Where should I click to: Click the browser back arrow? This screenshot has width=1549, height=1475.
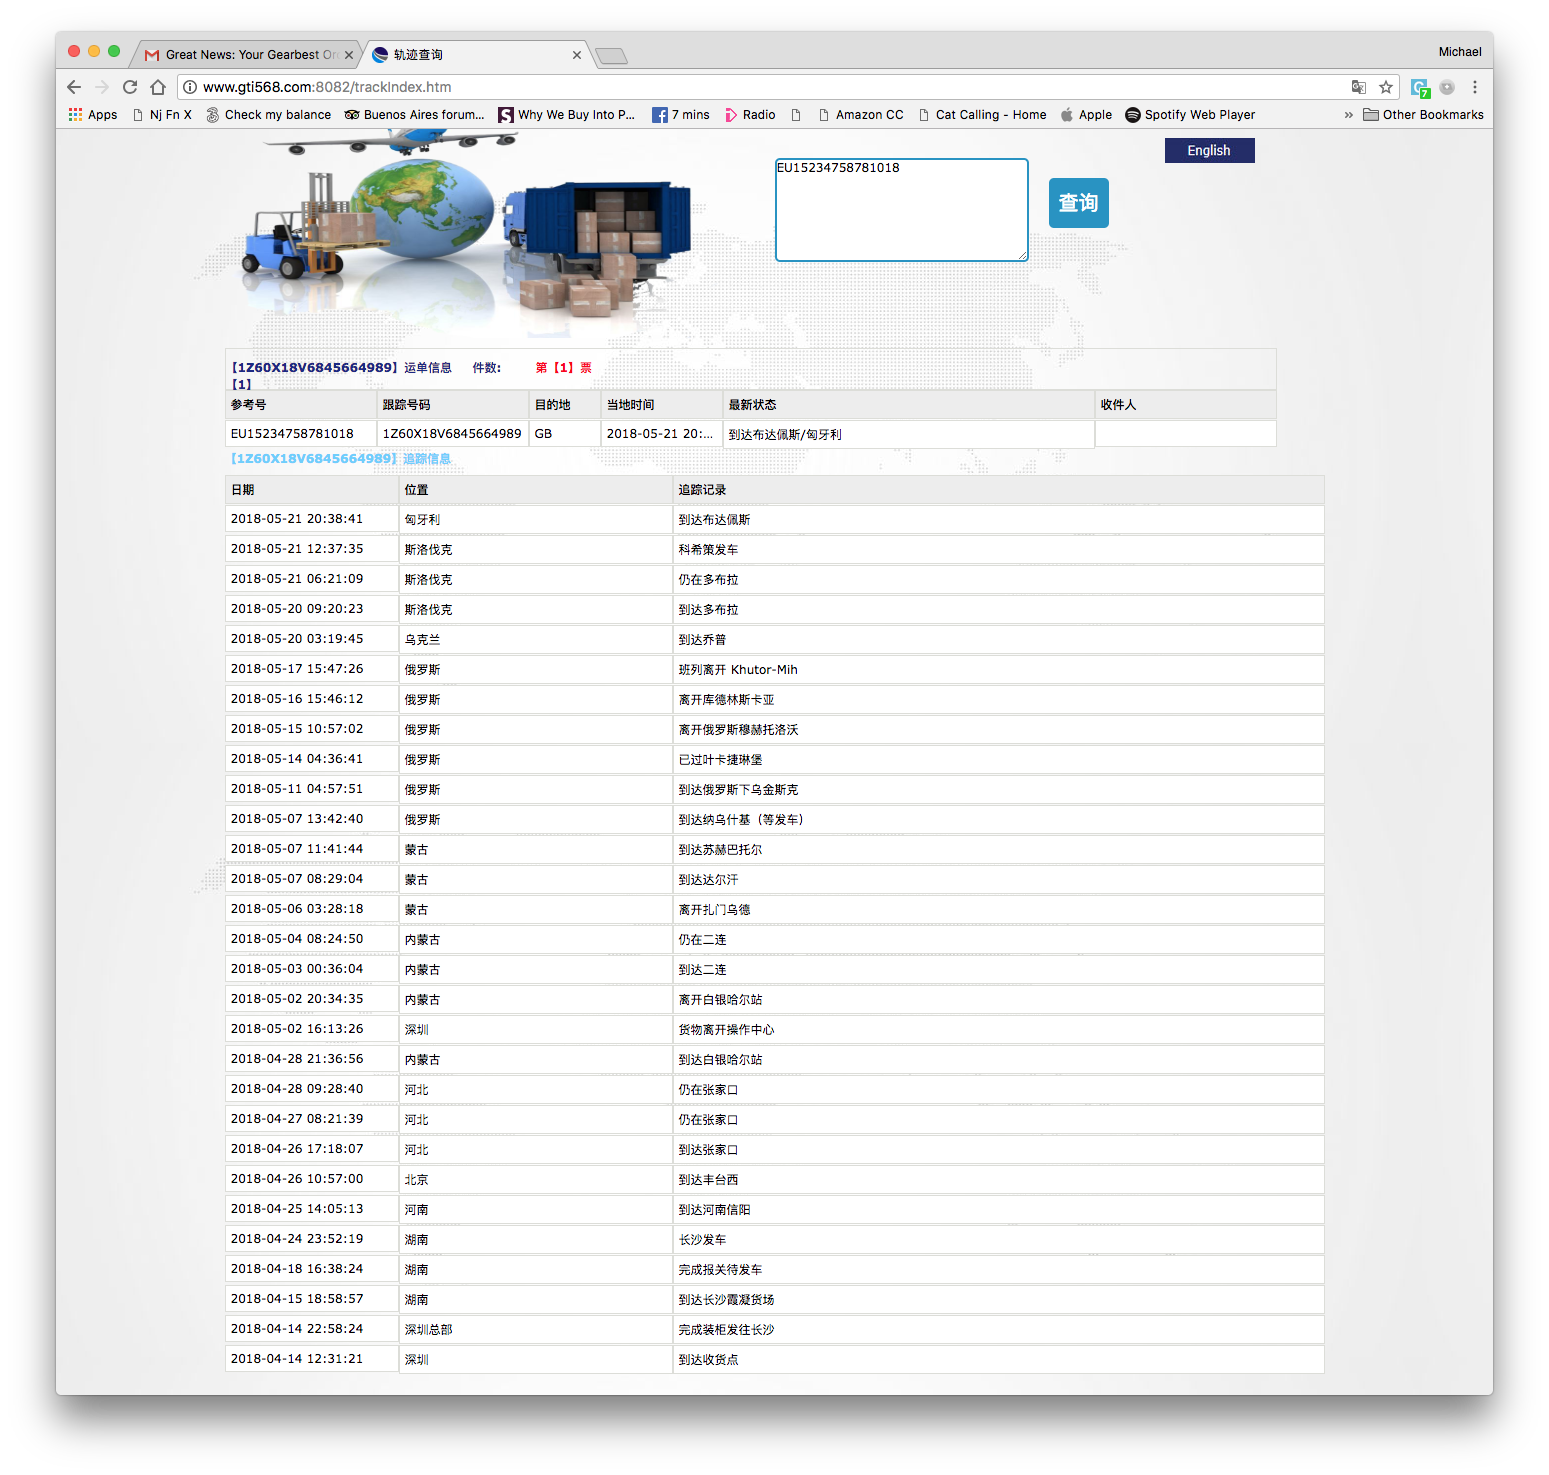(74, 87)
